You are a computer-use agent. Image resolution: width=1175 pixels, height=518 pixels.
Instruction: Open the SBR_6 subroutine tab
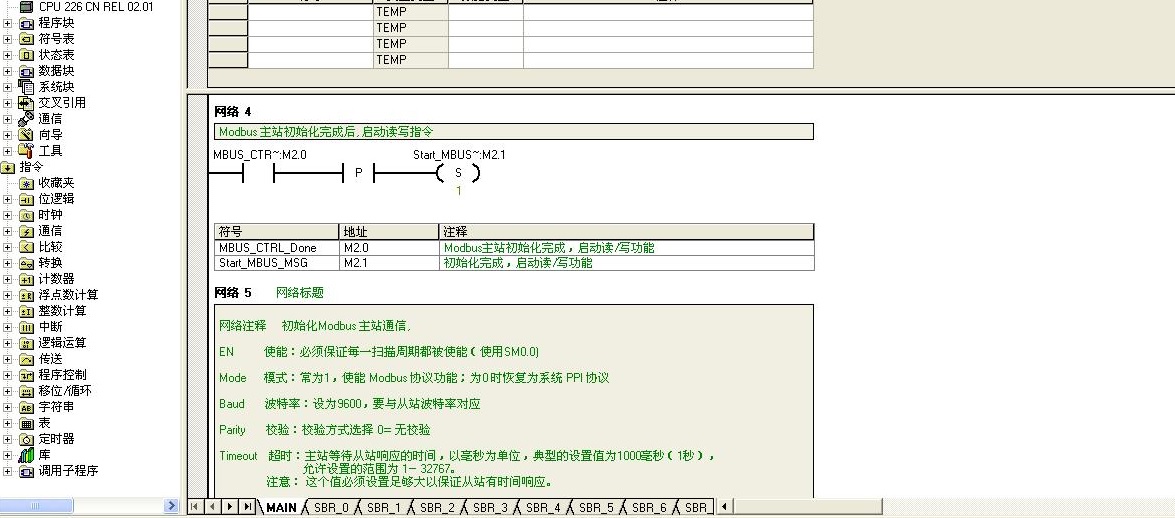649,508
